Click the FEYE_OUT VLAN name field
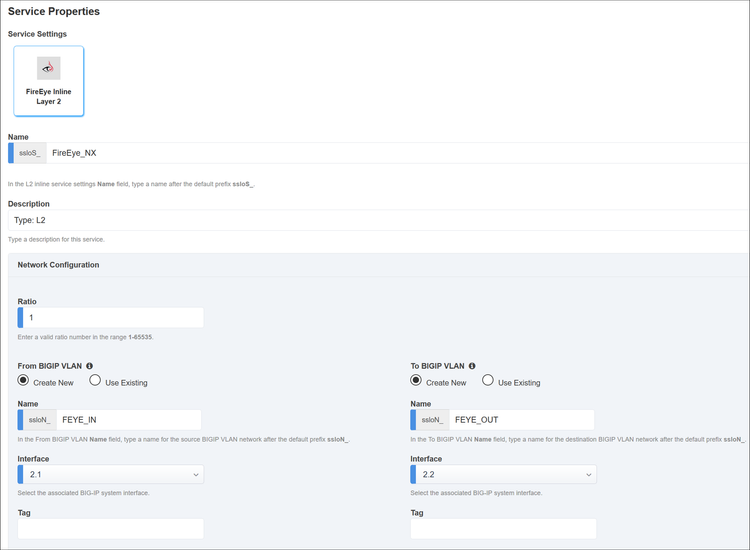 [521, 419]
